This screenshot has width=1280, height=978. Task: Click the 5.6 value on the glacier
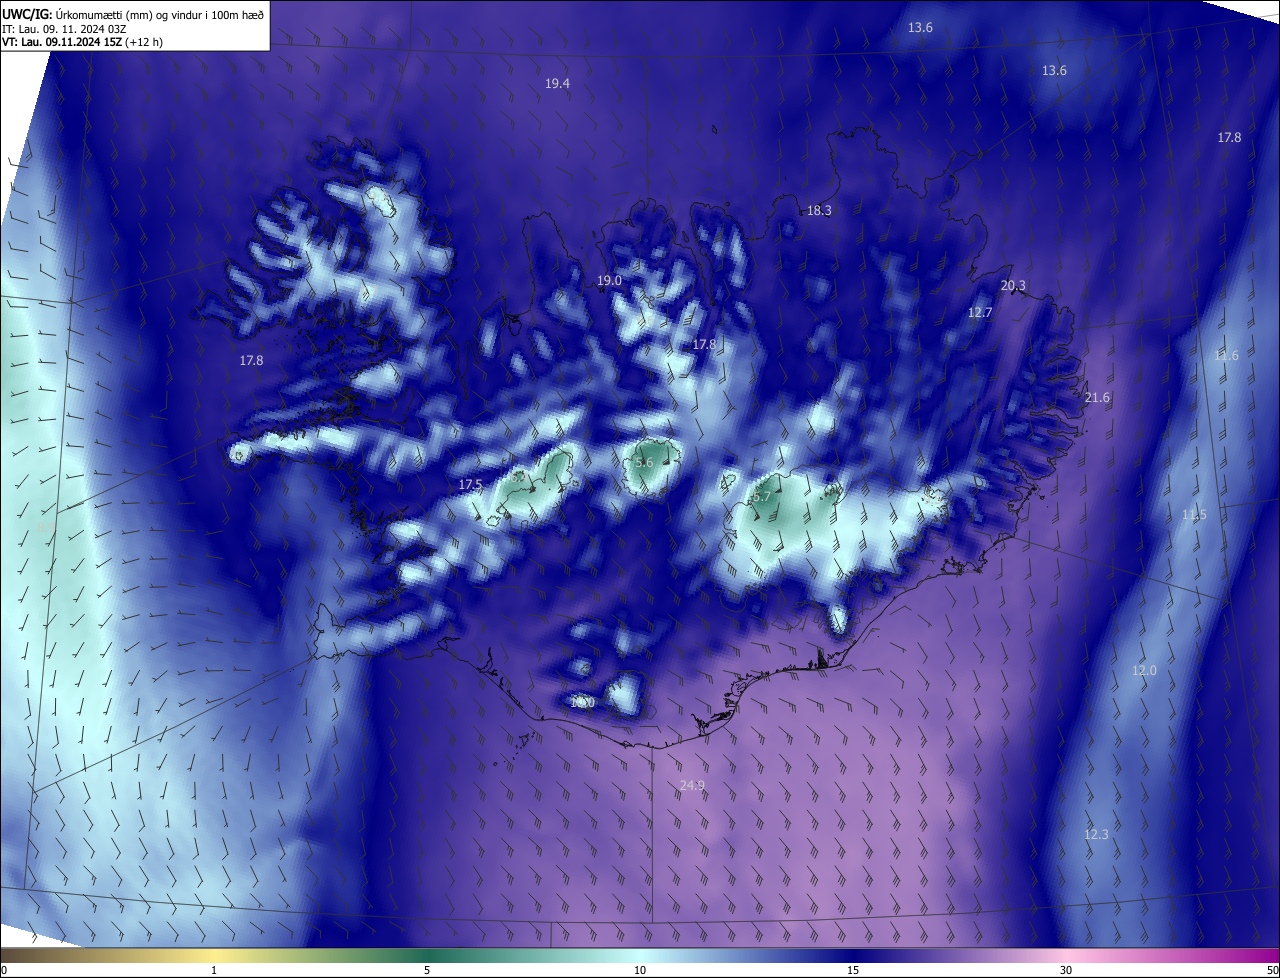[x=644, y=463]
